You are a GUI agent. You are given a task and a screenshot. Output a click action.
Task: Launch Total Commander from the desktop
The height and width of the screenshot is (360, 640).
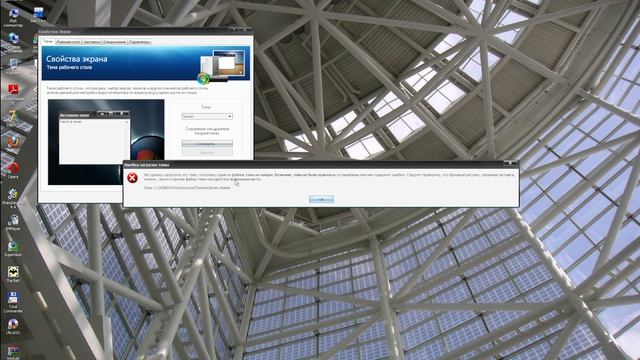click(x=13, y=302)
